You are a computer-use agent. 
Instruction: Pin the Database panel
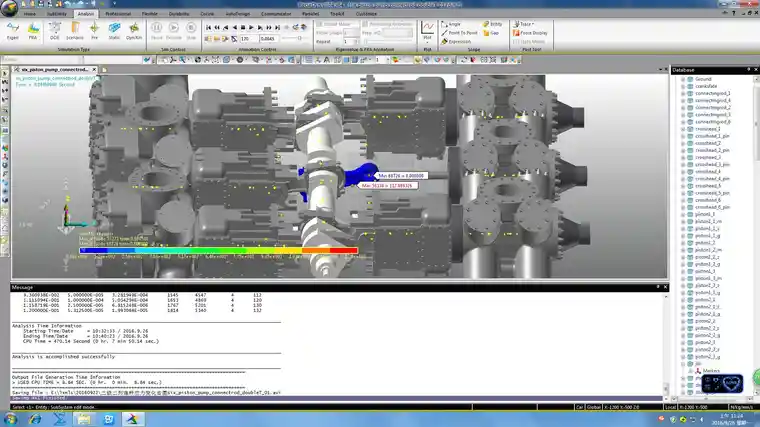(x=748, y=70)
